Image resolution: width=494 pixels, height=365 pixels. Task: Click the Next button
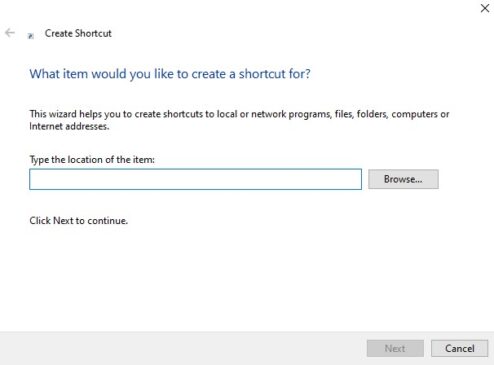tap(395, 348)
